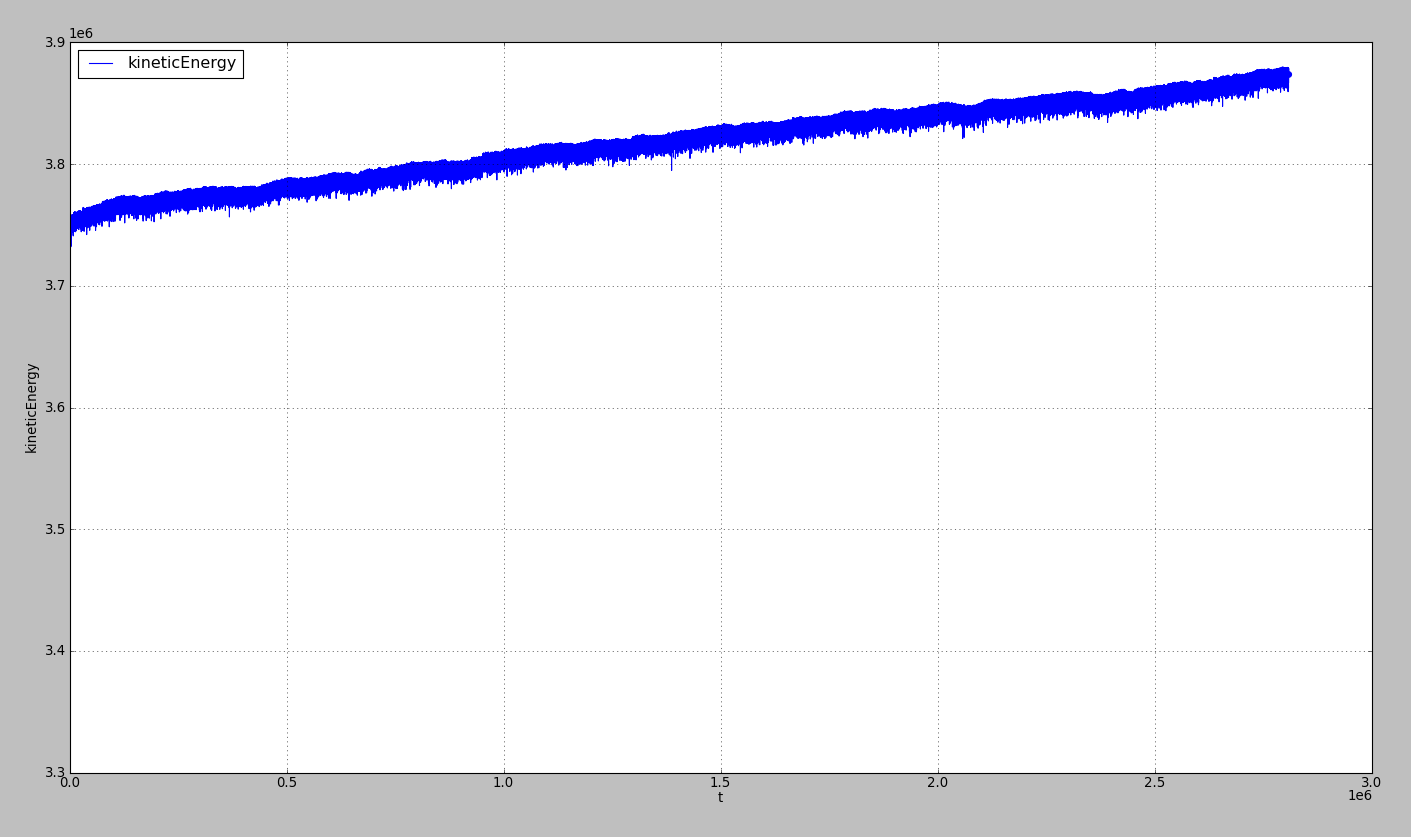Click the x-axis label 't'

pos(720,798)
